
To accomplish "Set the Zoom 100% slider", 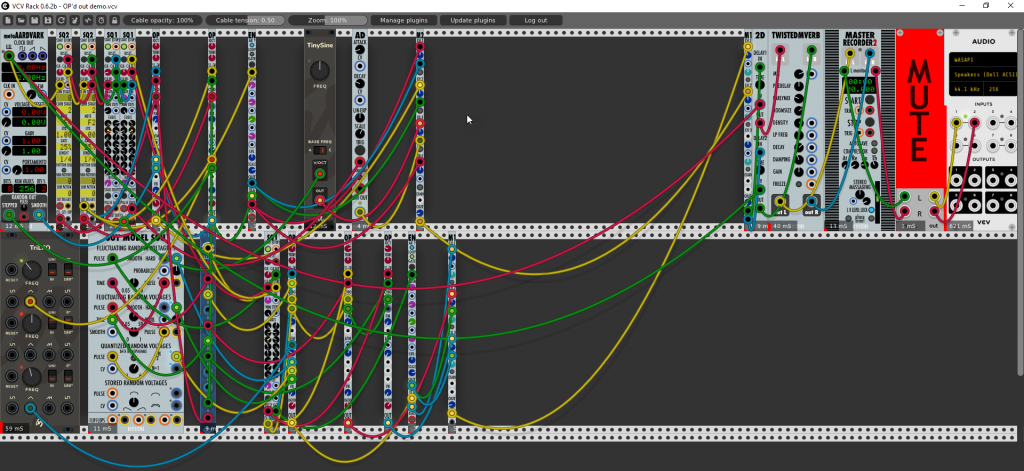I will click(x=328, y=20).
